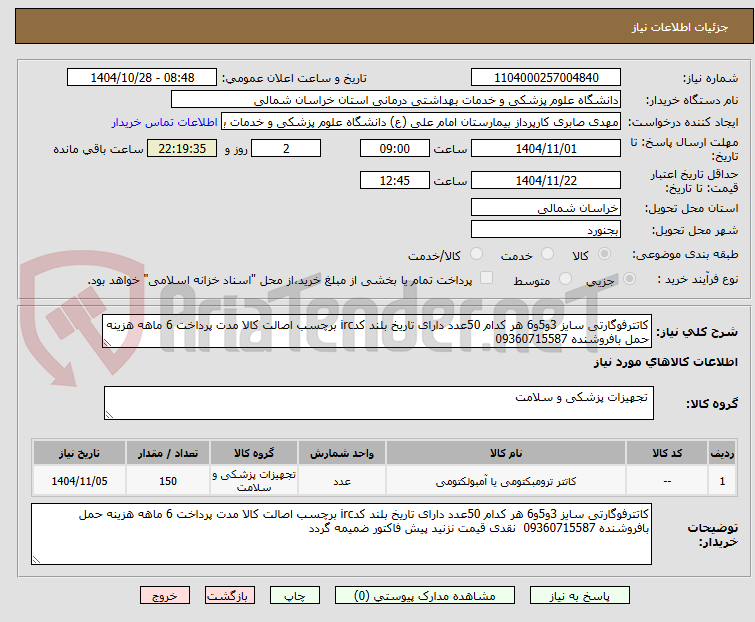This screenshot has height=622, width=755.
Task: Select the متوسط purchase type radio
Action: coord(565,279)
